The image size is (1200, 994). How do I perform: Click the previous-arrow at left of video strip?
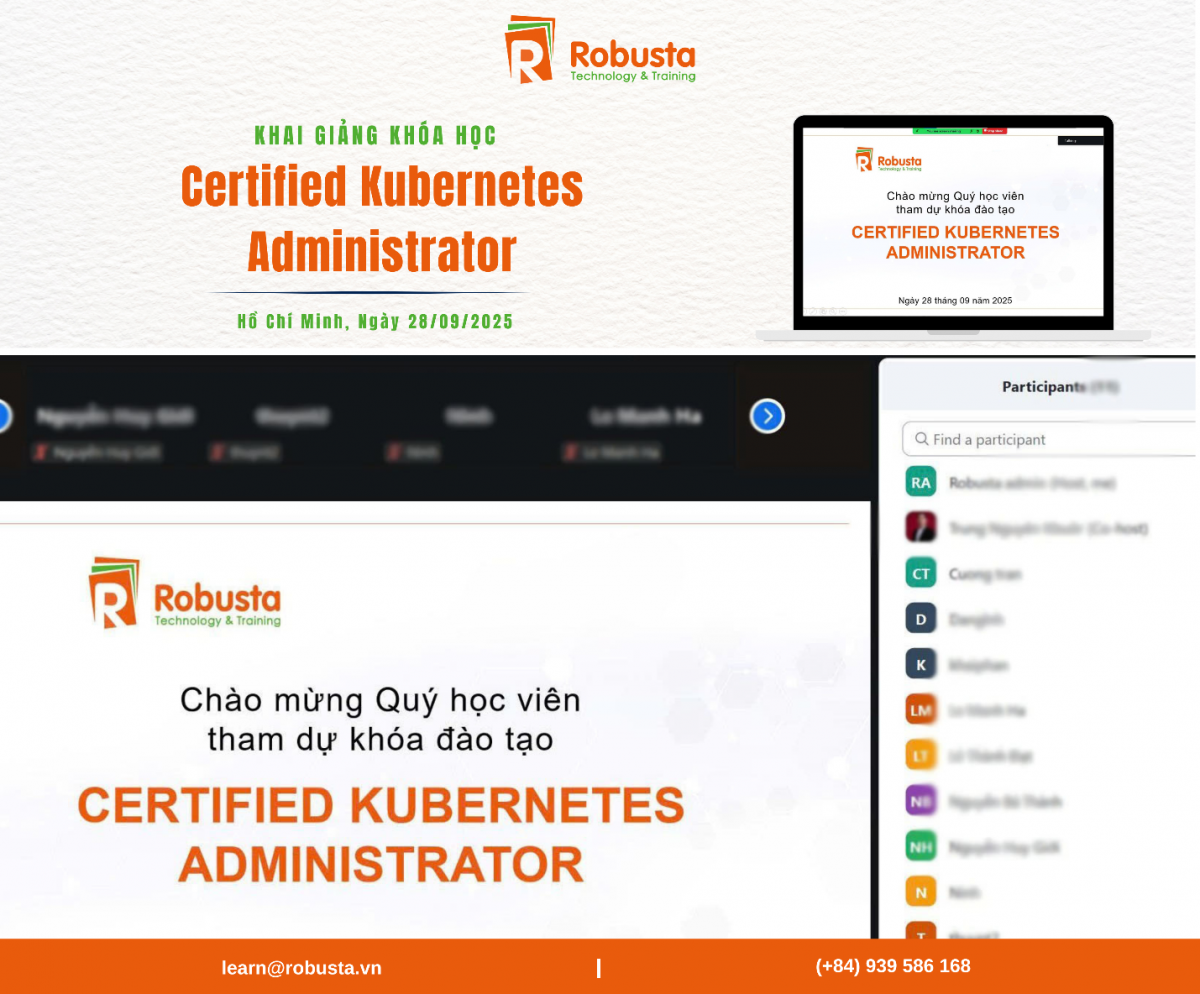coord(3,416)
